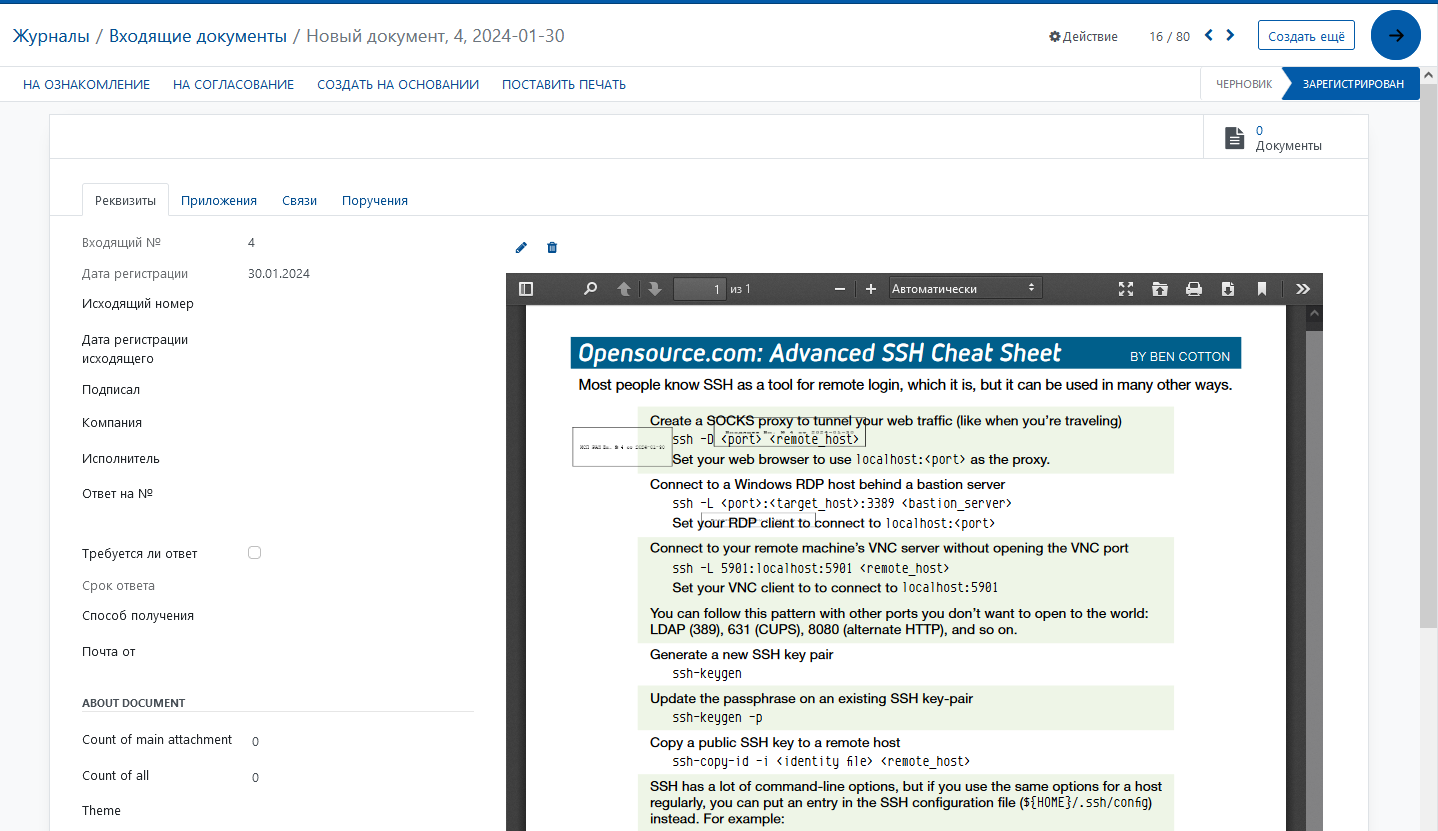1438x831 pixels.
Task: Open PDF viewer tools double-chevron menu
Action: click(1303, 289)
